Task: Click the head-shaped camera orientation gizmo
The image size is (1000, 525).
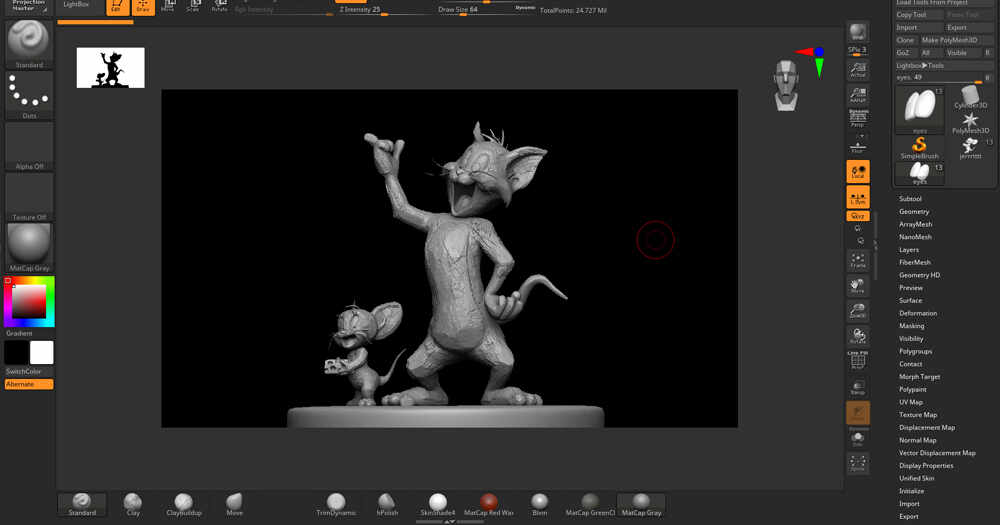Action: [786, 85]
